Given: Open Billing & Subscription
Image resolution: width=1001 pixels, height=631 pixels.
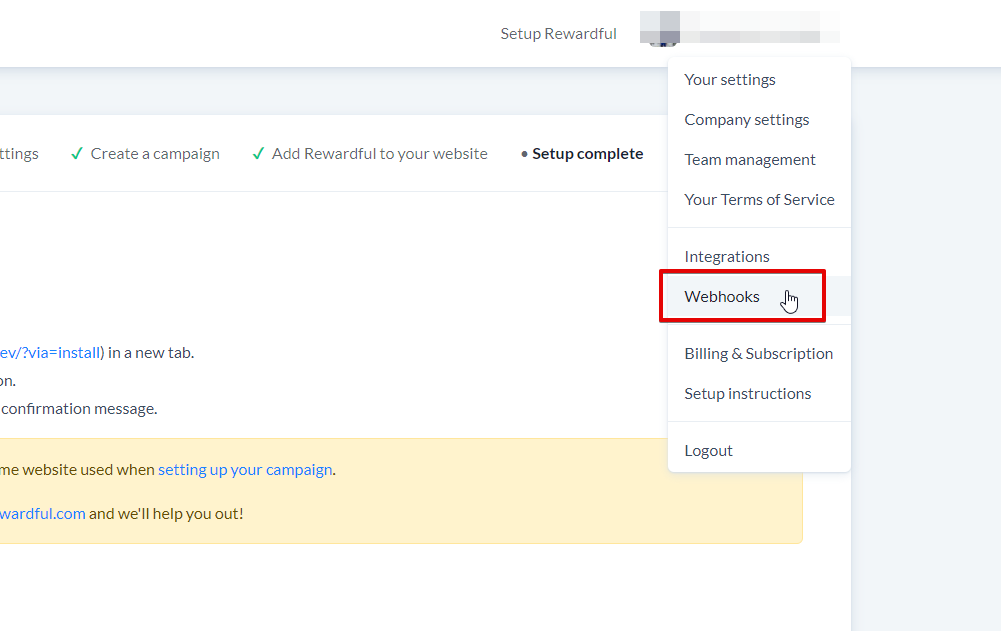Looking at the screenshot, I should (759, 354).
